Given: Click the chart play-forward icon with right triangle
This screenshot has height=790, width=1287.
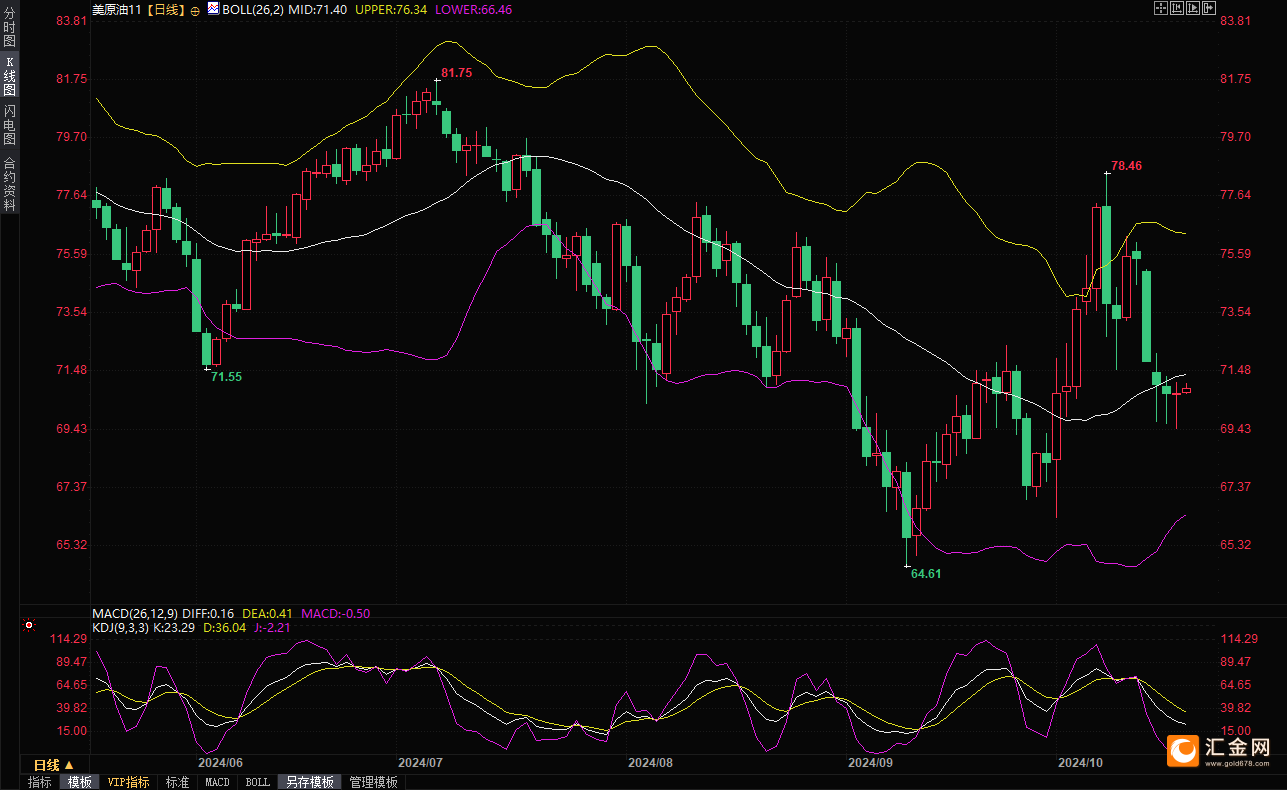Looking at the screenshot, I should tap(1193, 8).
